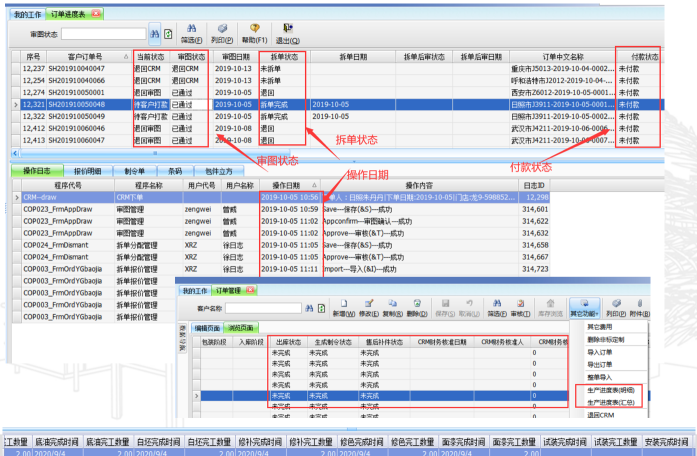
Task: Click 保存(S) save icon
Action: pos(445,308)
